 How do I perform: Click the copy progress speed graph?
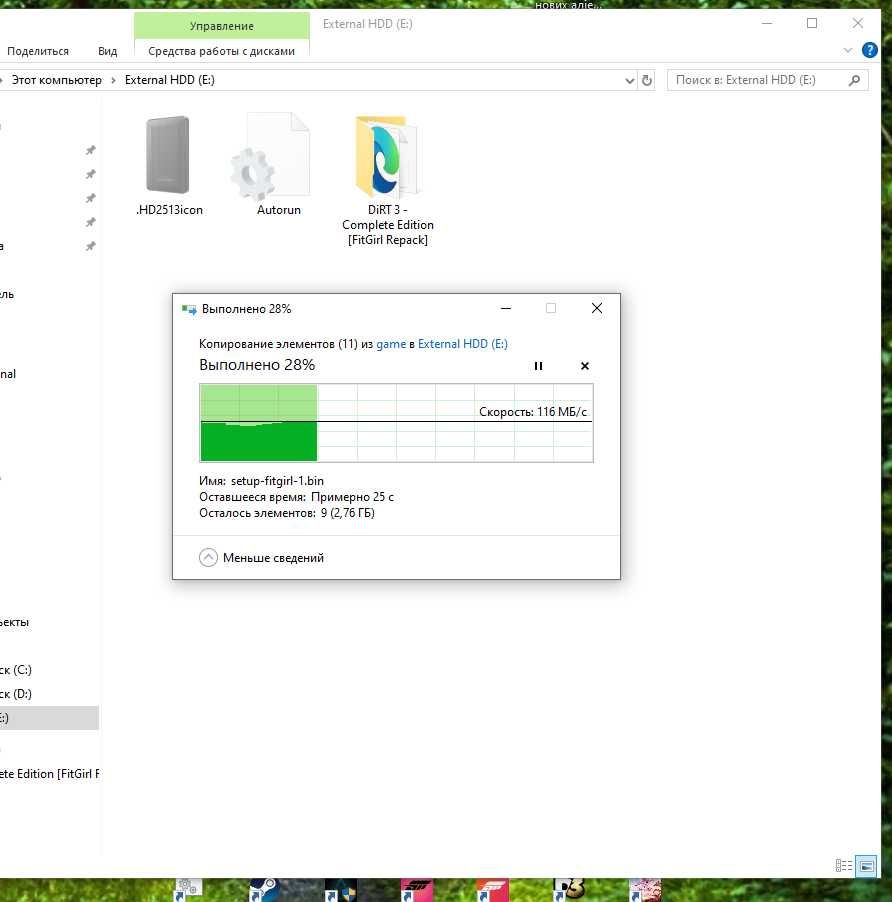click(x=396, y=423)
